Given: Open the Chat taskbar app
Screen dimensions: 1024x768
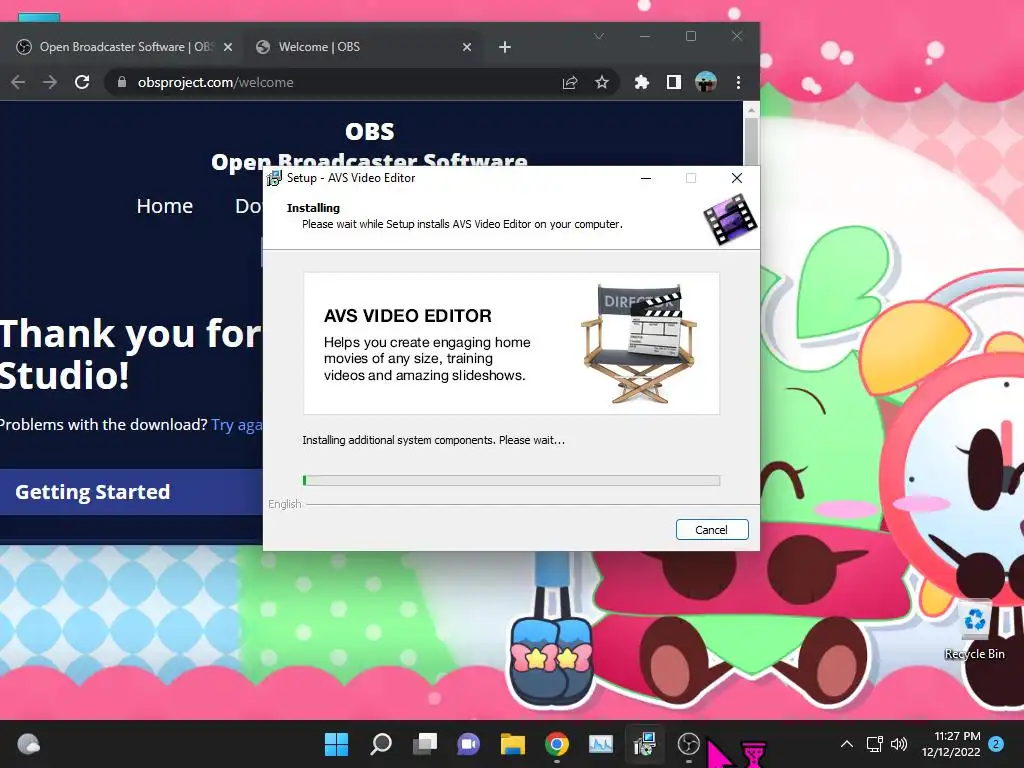Looking at the screenshot, I should tap(468, 744).
